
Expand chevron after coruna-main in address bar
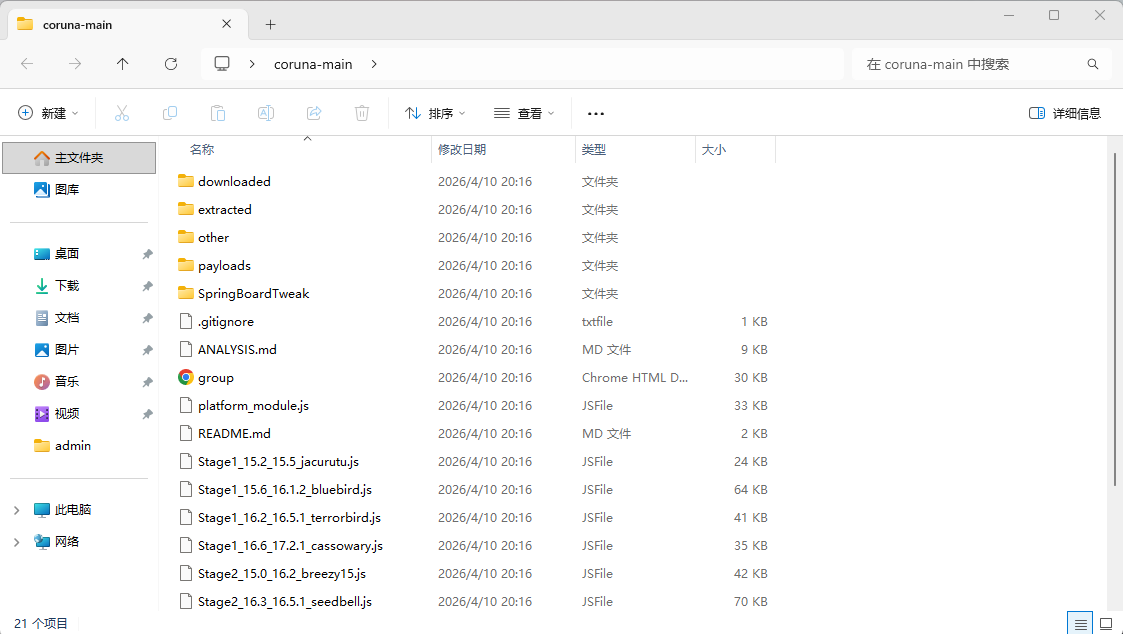coord(374,64)
